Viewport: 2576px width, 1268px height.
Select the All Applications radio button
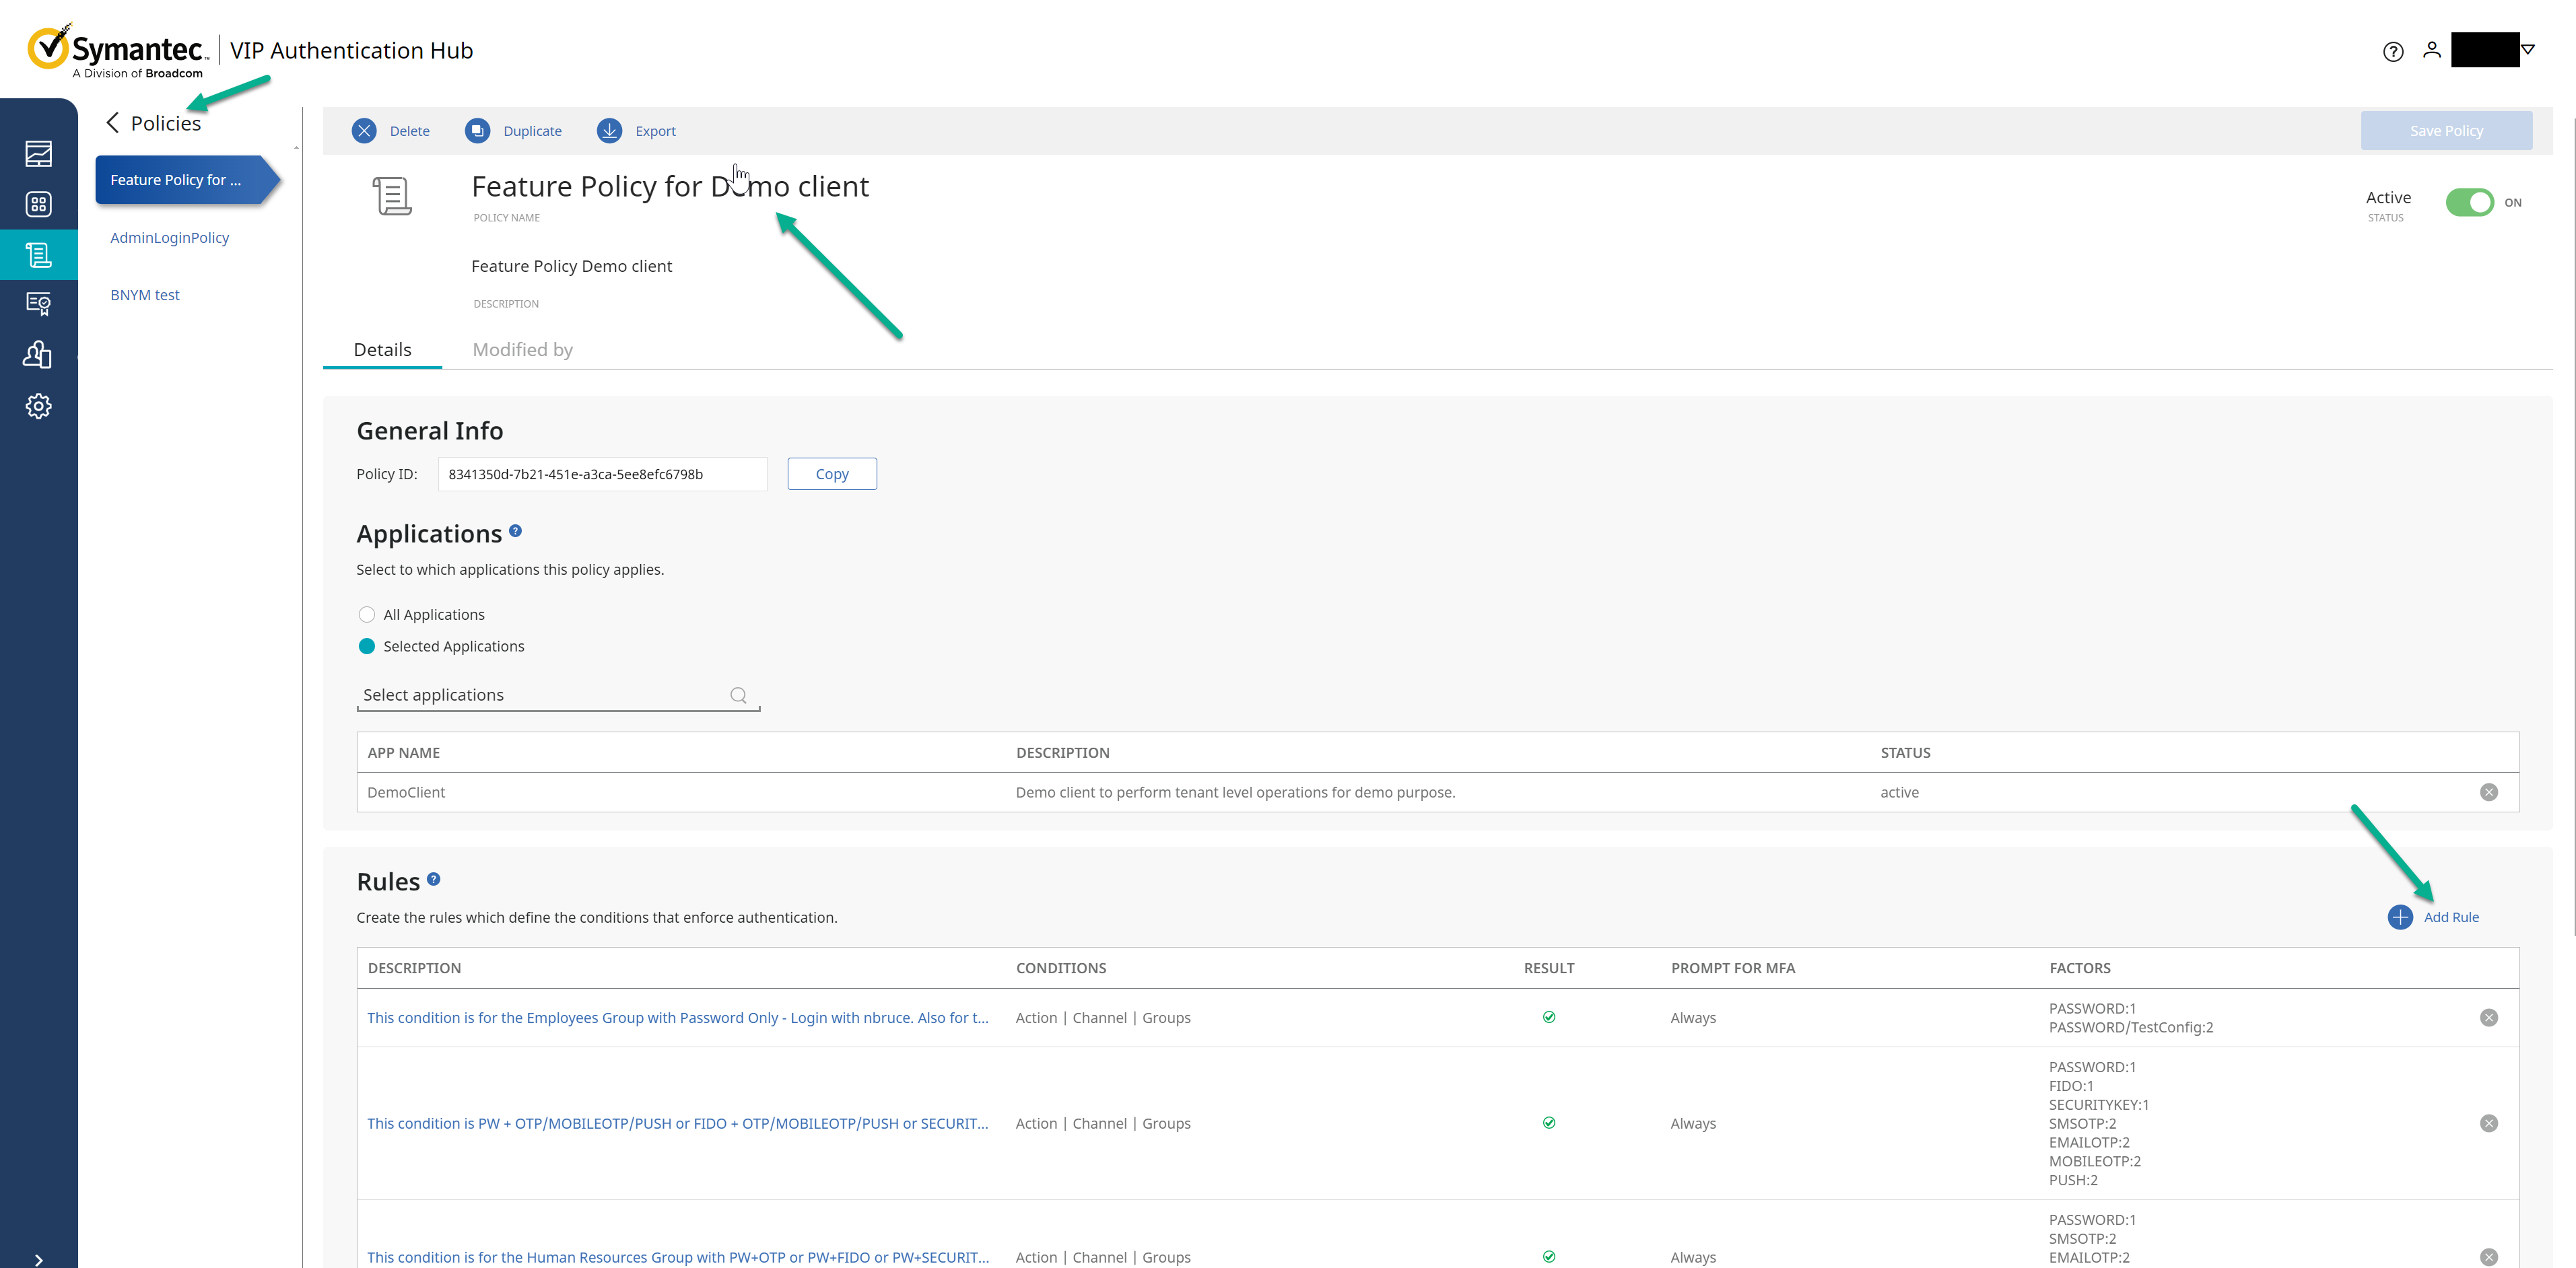click(x=367, y=614)
